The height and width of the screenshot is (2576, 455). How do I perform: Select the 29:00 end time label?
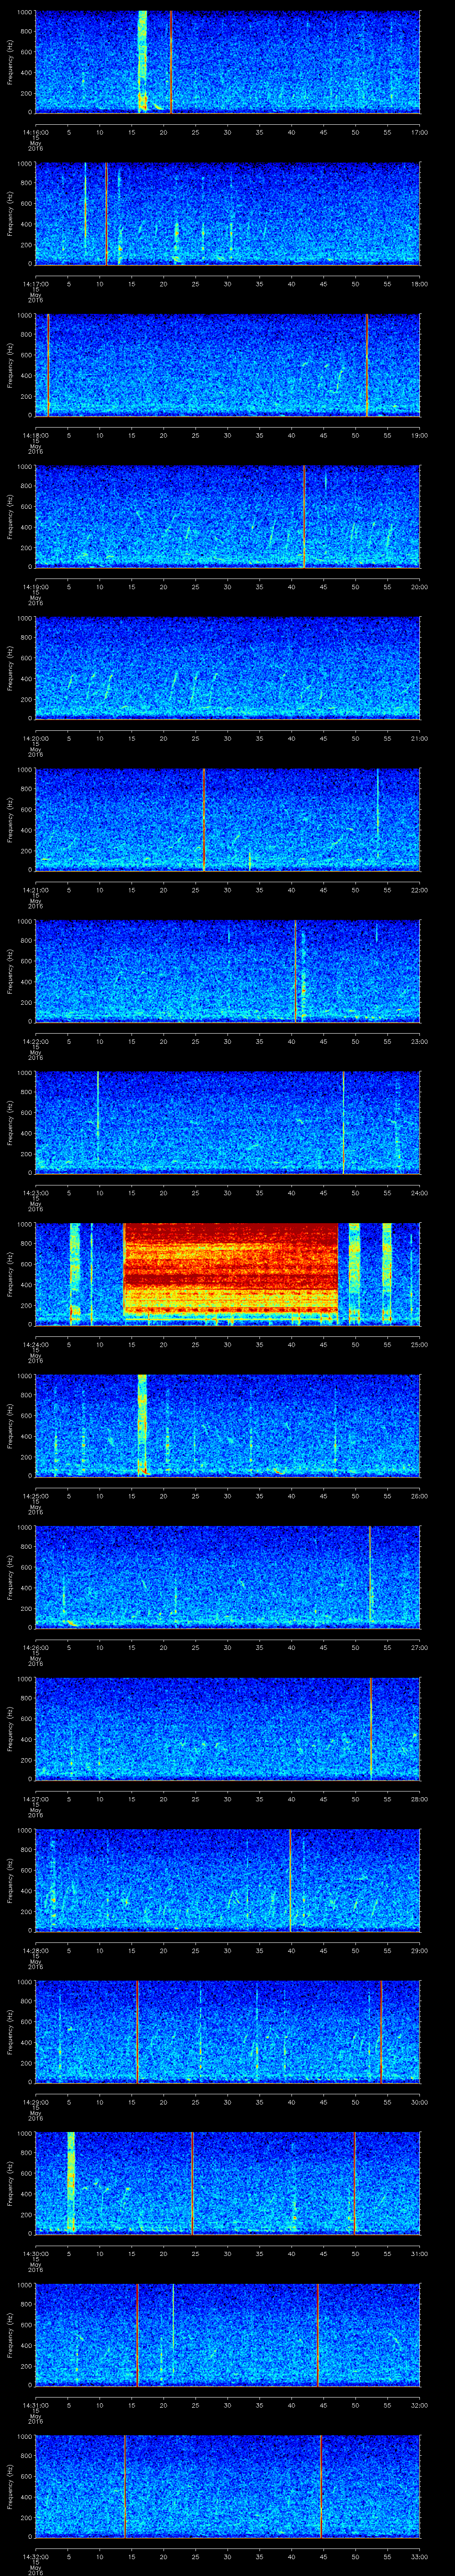(x=419, y=1950)
